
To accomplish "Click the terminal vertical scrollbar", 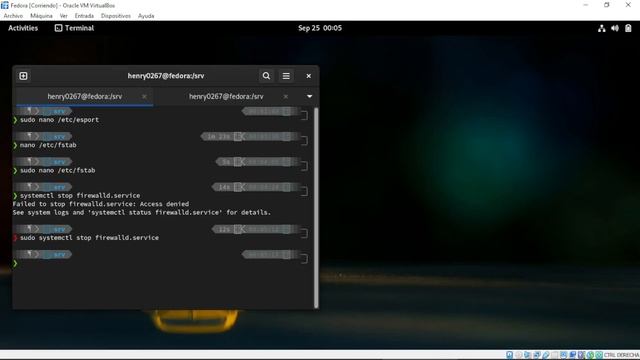I will tap(316, 207).
